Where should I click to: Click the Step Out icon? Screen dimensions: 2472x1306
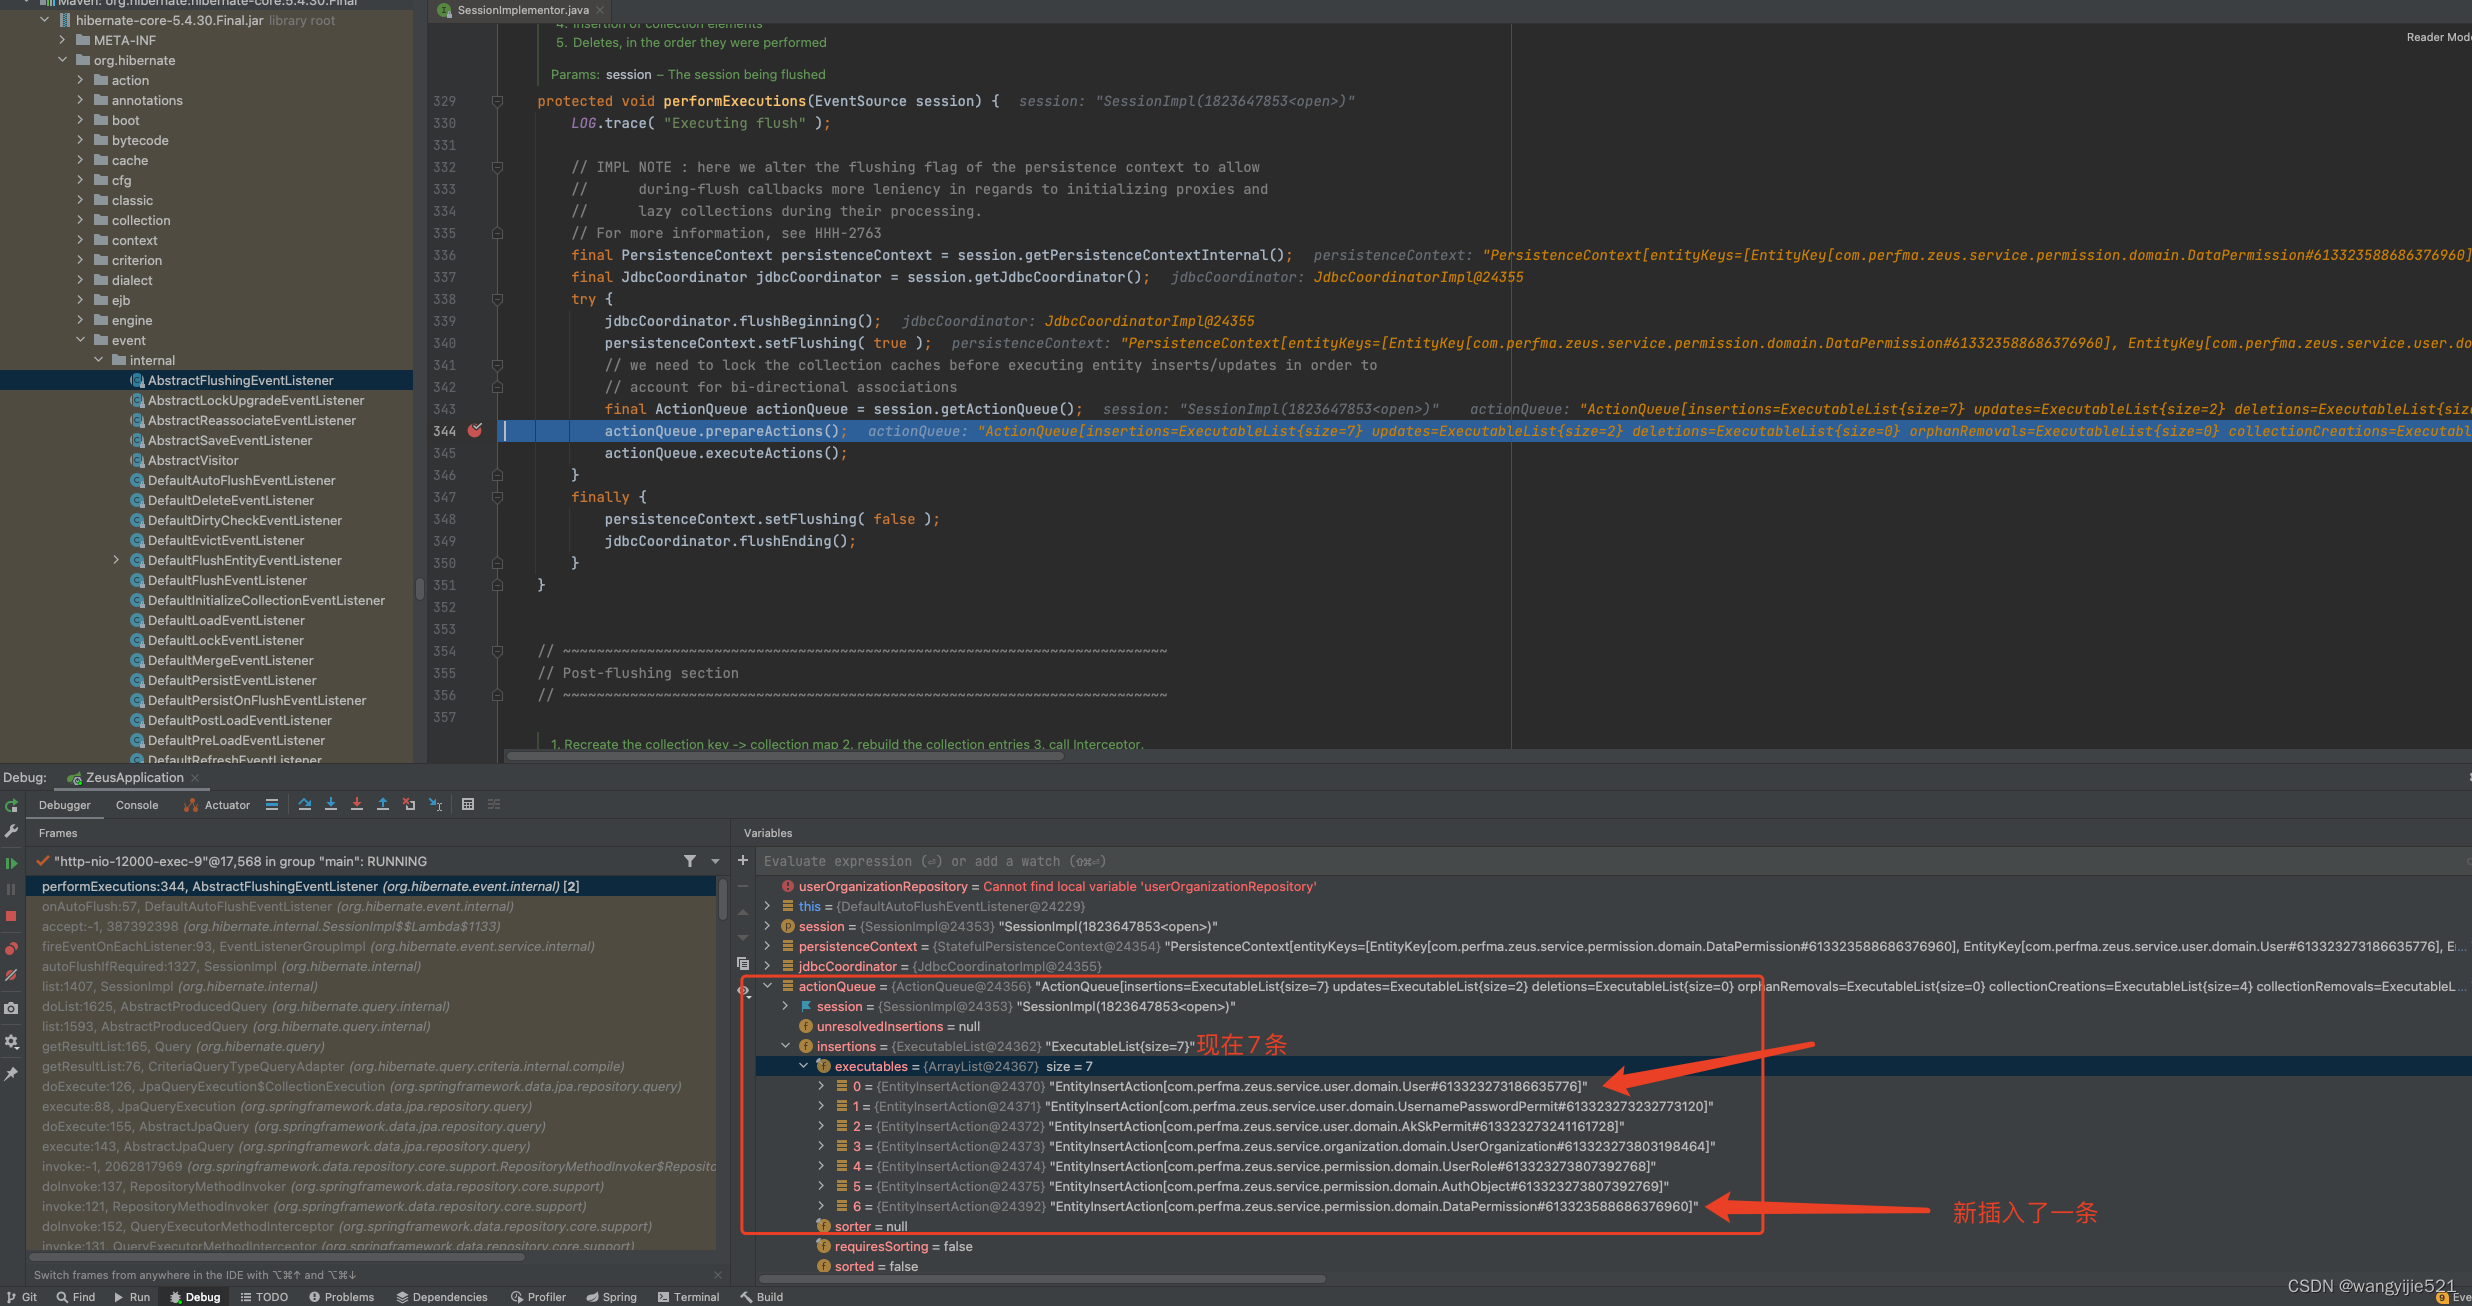click(x=383, y=804)
